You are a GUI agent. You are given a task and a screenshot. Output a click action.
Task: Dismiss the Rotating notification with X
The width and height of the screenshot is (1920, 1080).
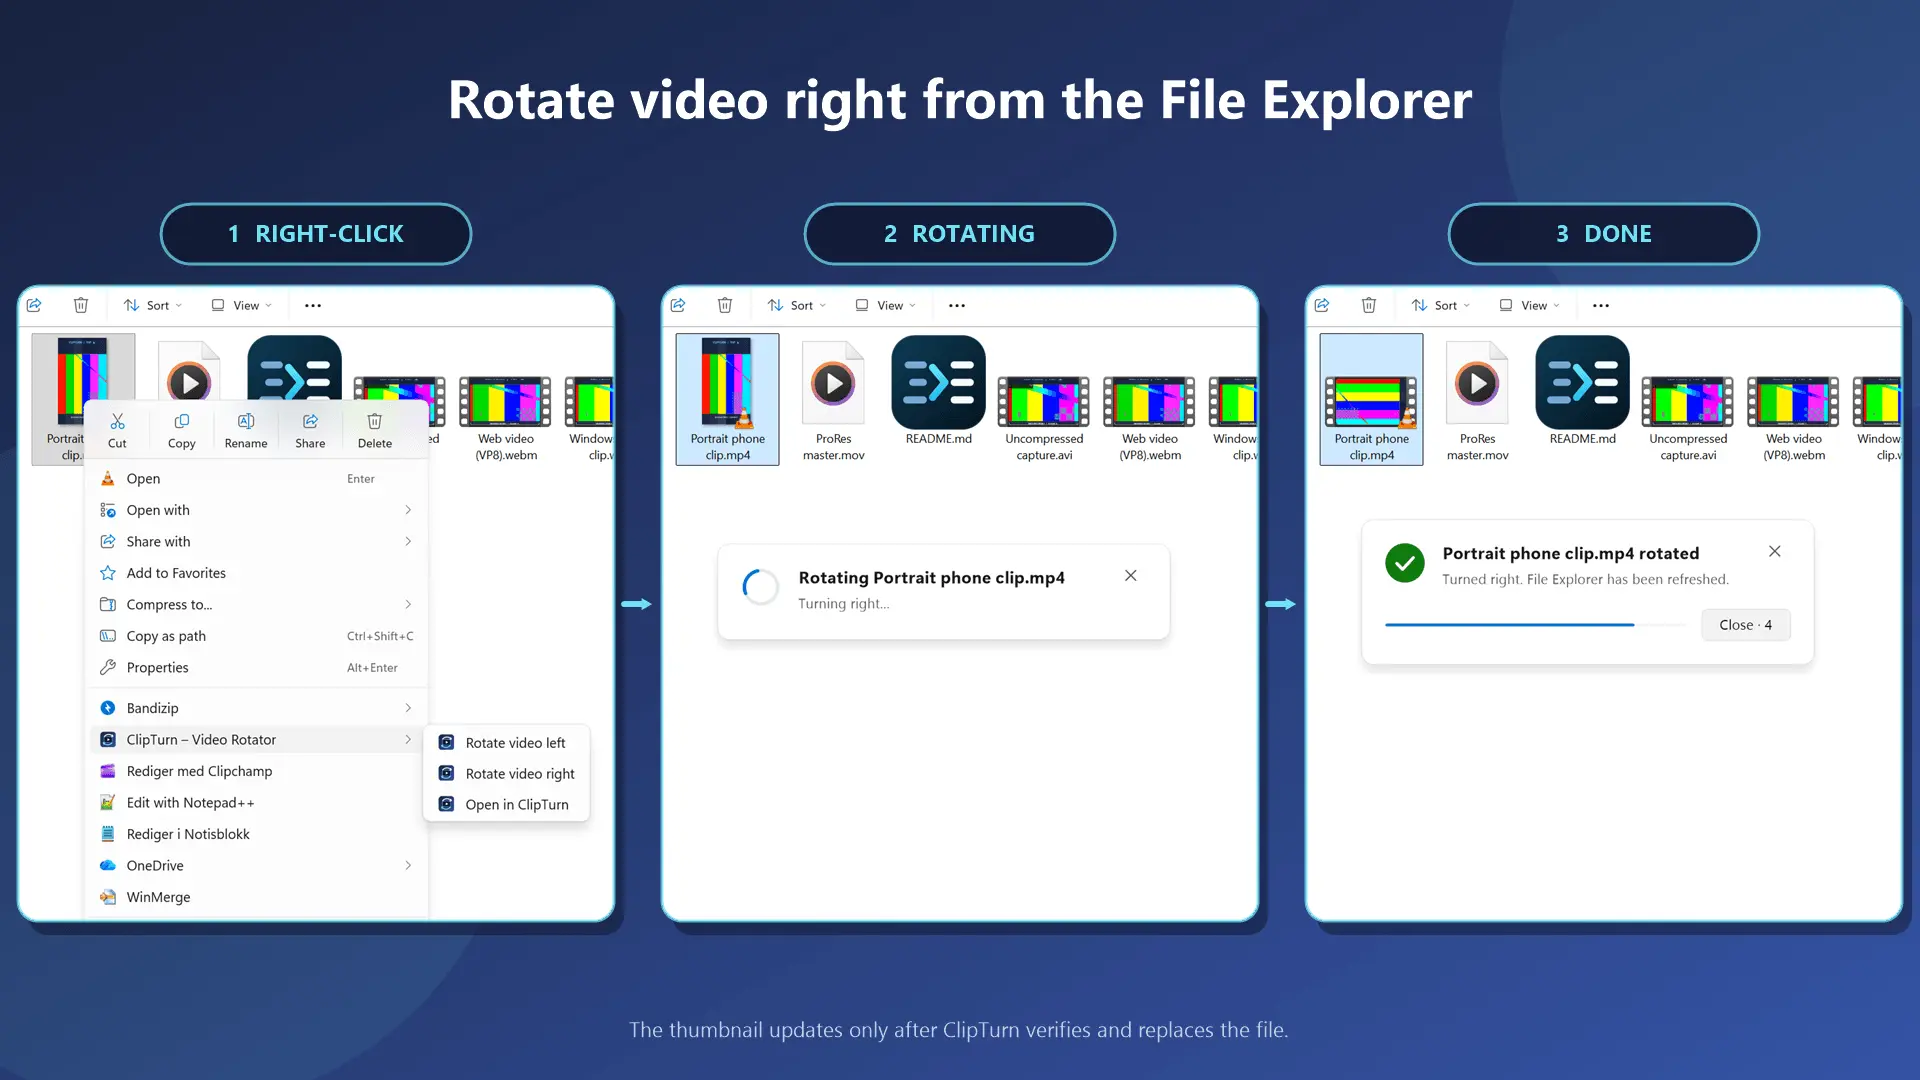coord(1130,575)
